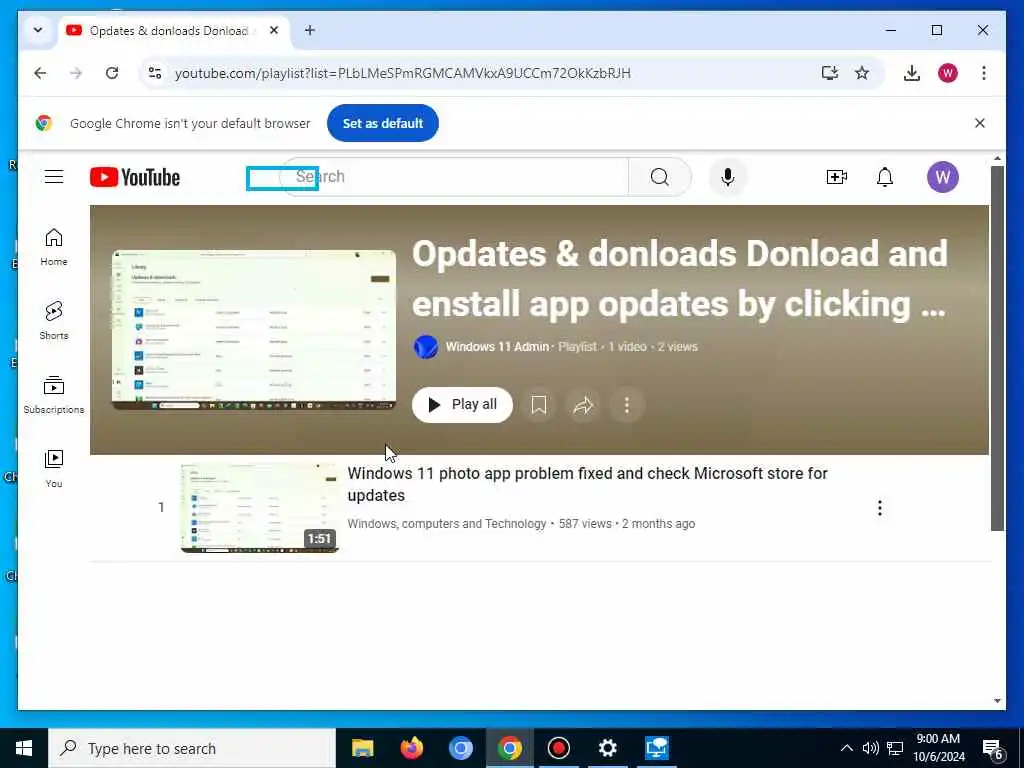Go to Home in the sidebar
The width and height of the screenshot is (1024, 768).
click(54, 247)
